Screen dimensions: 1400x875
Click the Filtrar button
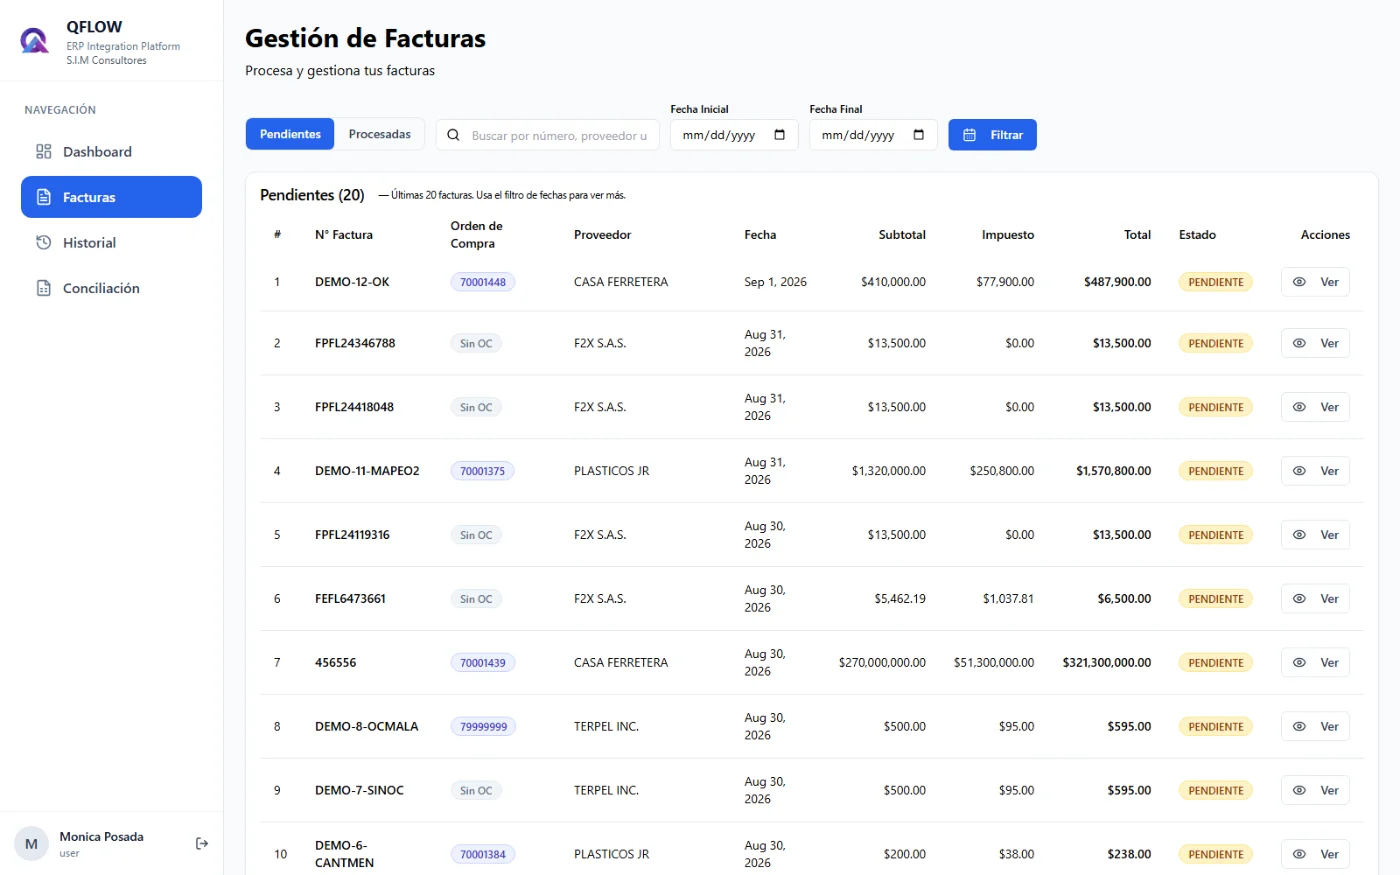(x=992, y=135)
